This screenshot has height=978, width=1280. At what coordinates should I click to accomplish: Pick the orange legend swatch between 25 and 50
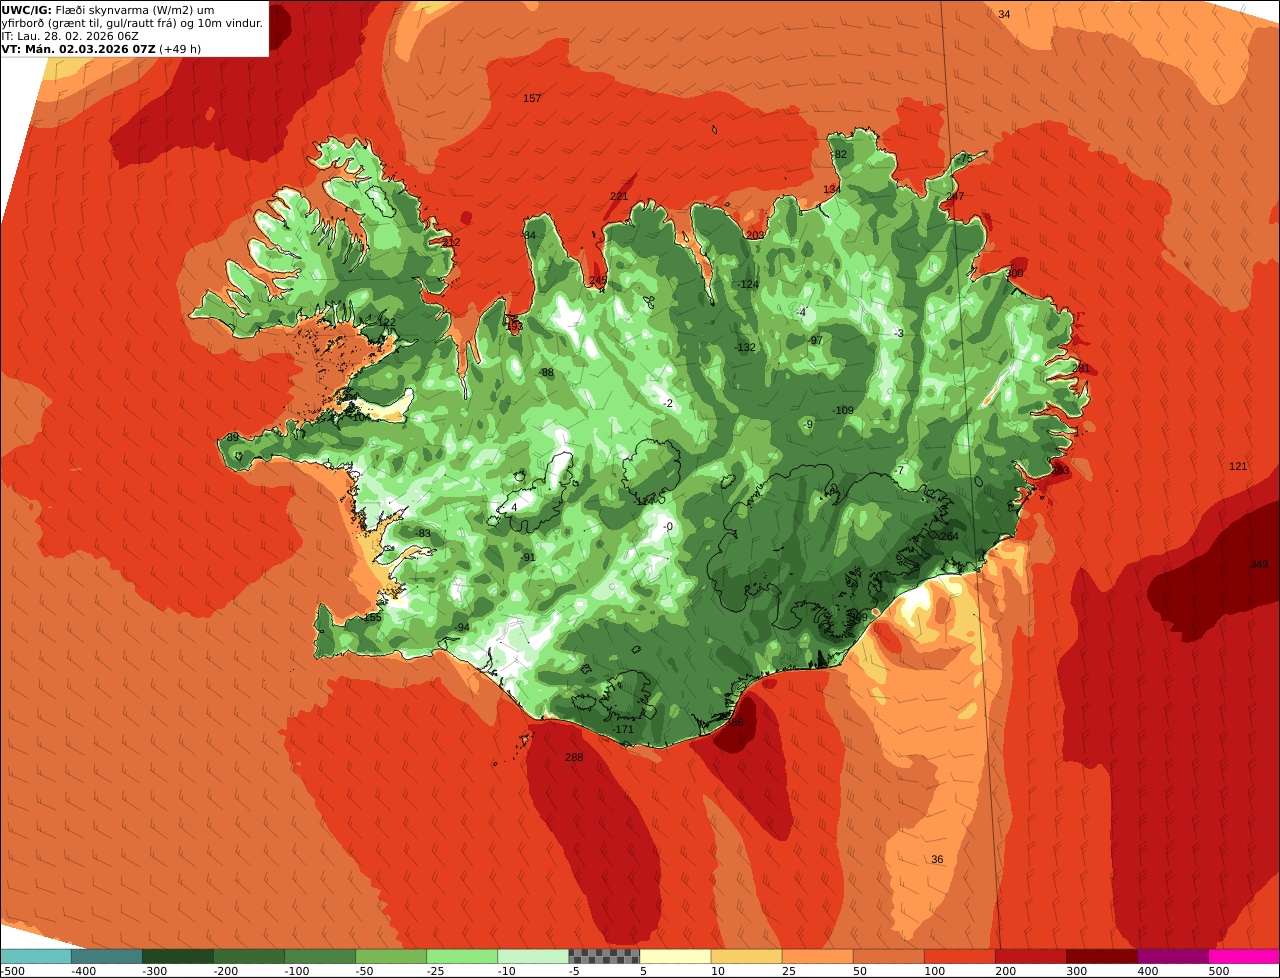click(x=818, y=956)
